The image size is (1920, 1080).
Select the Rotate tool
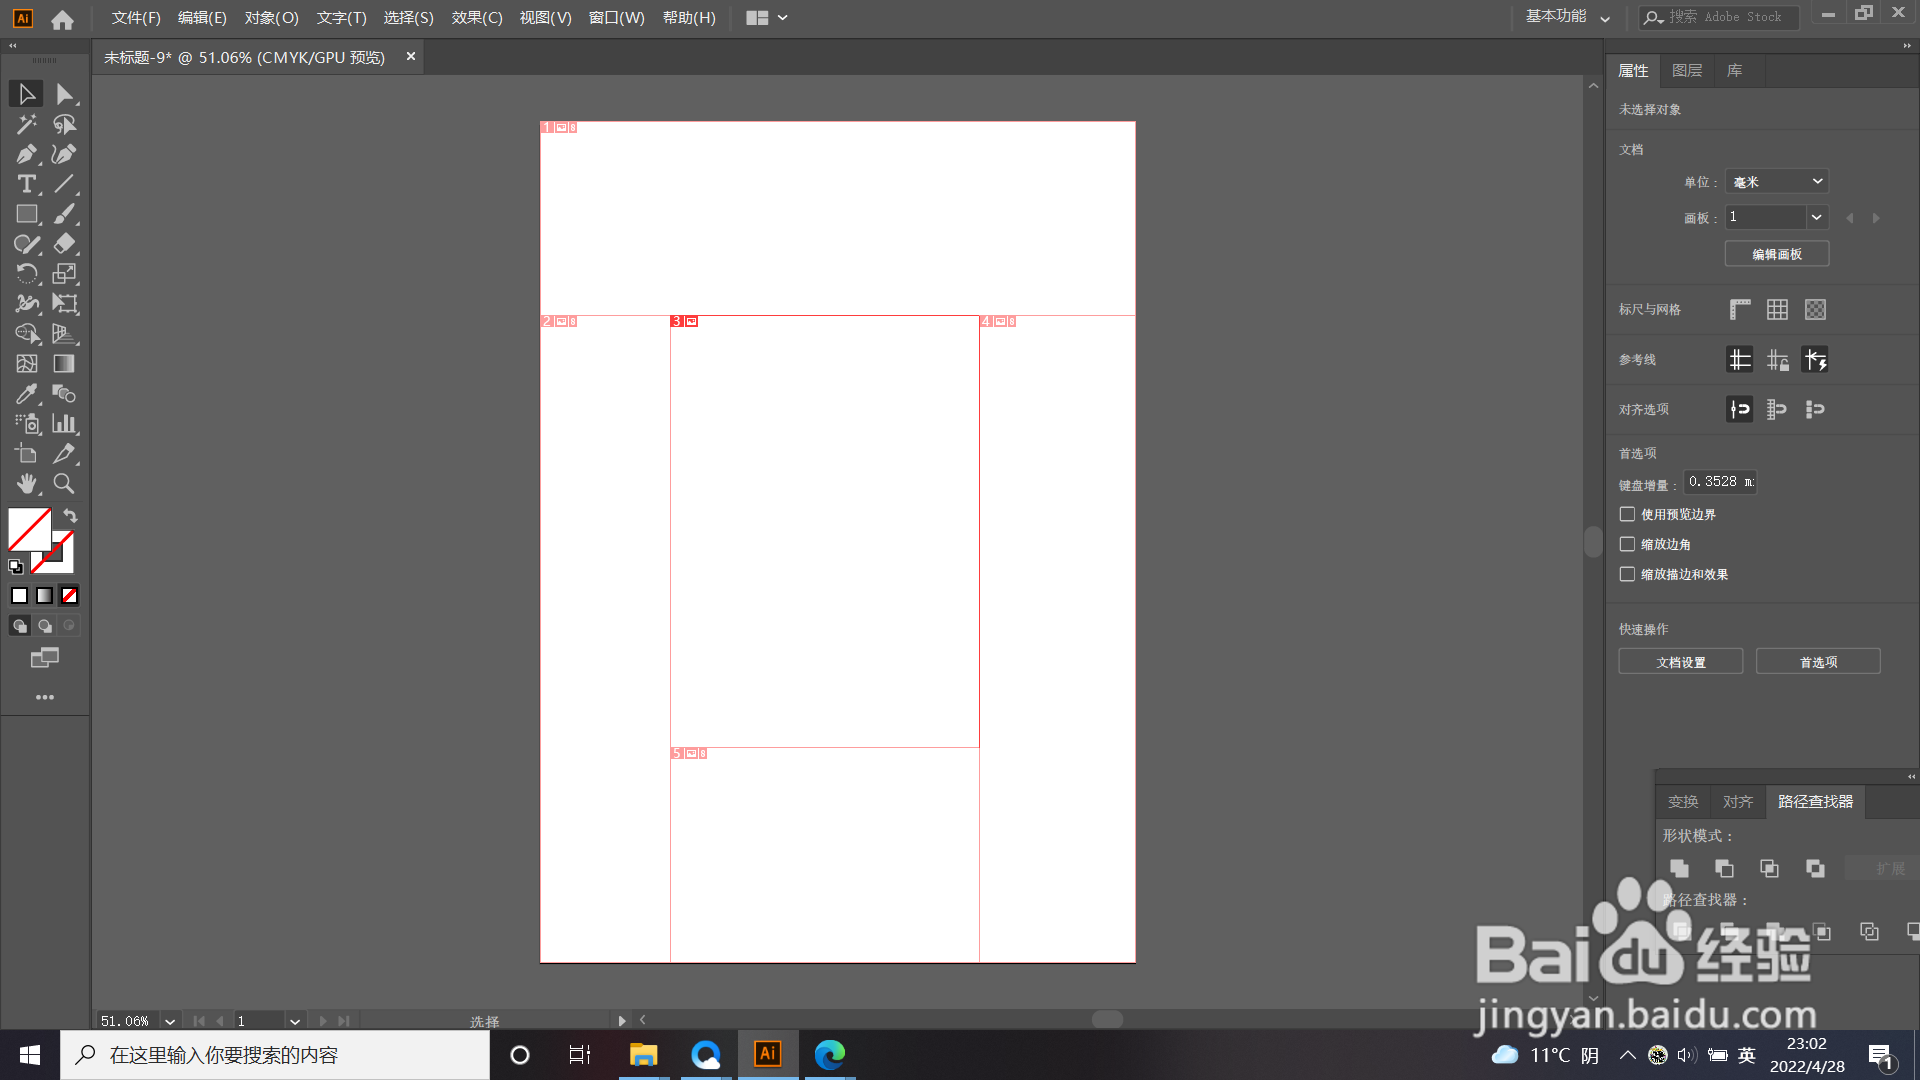(x=26, y=274)
